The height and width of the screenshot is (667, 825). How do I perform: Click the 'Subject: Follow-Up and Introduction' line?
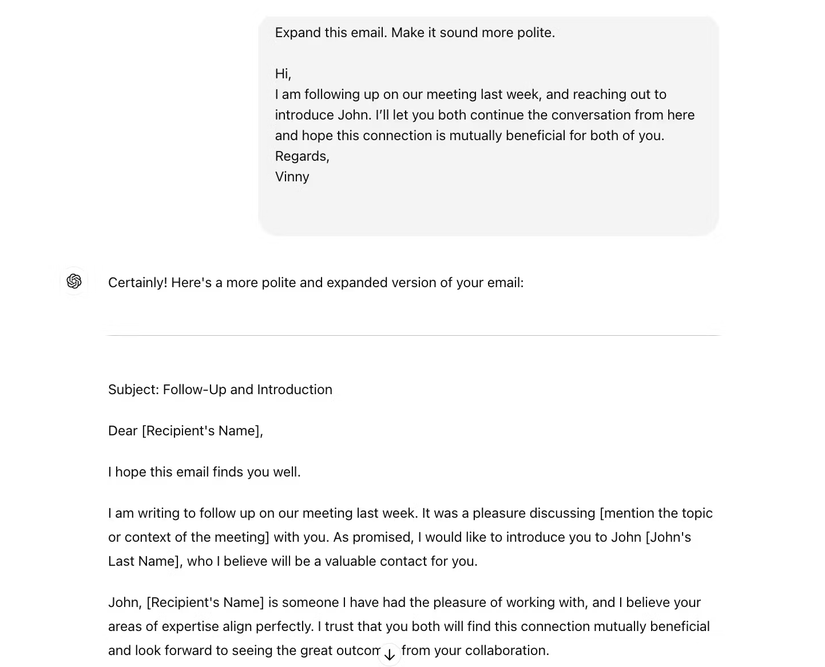220,390
